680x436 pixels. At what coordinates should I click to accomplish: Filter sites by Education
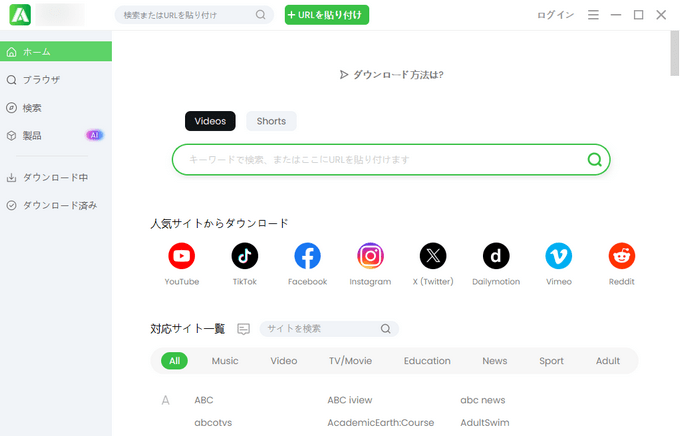(x=427, y=361)
